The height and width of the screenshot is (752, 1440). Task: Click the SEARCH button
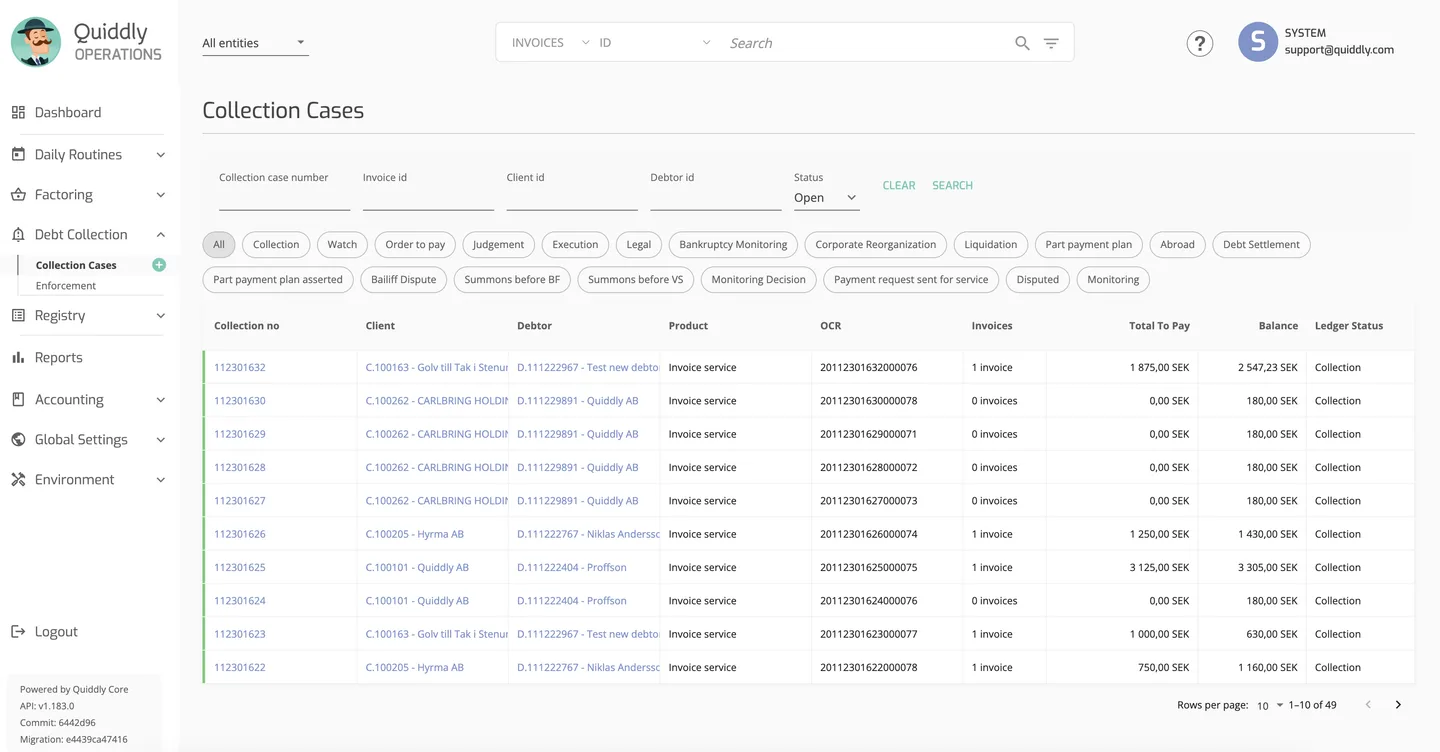click(952, 185)
